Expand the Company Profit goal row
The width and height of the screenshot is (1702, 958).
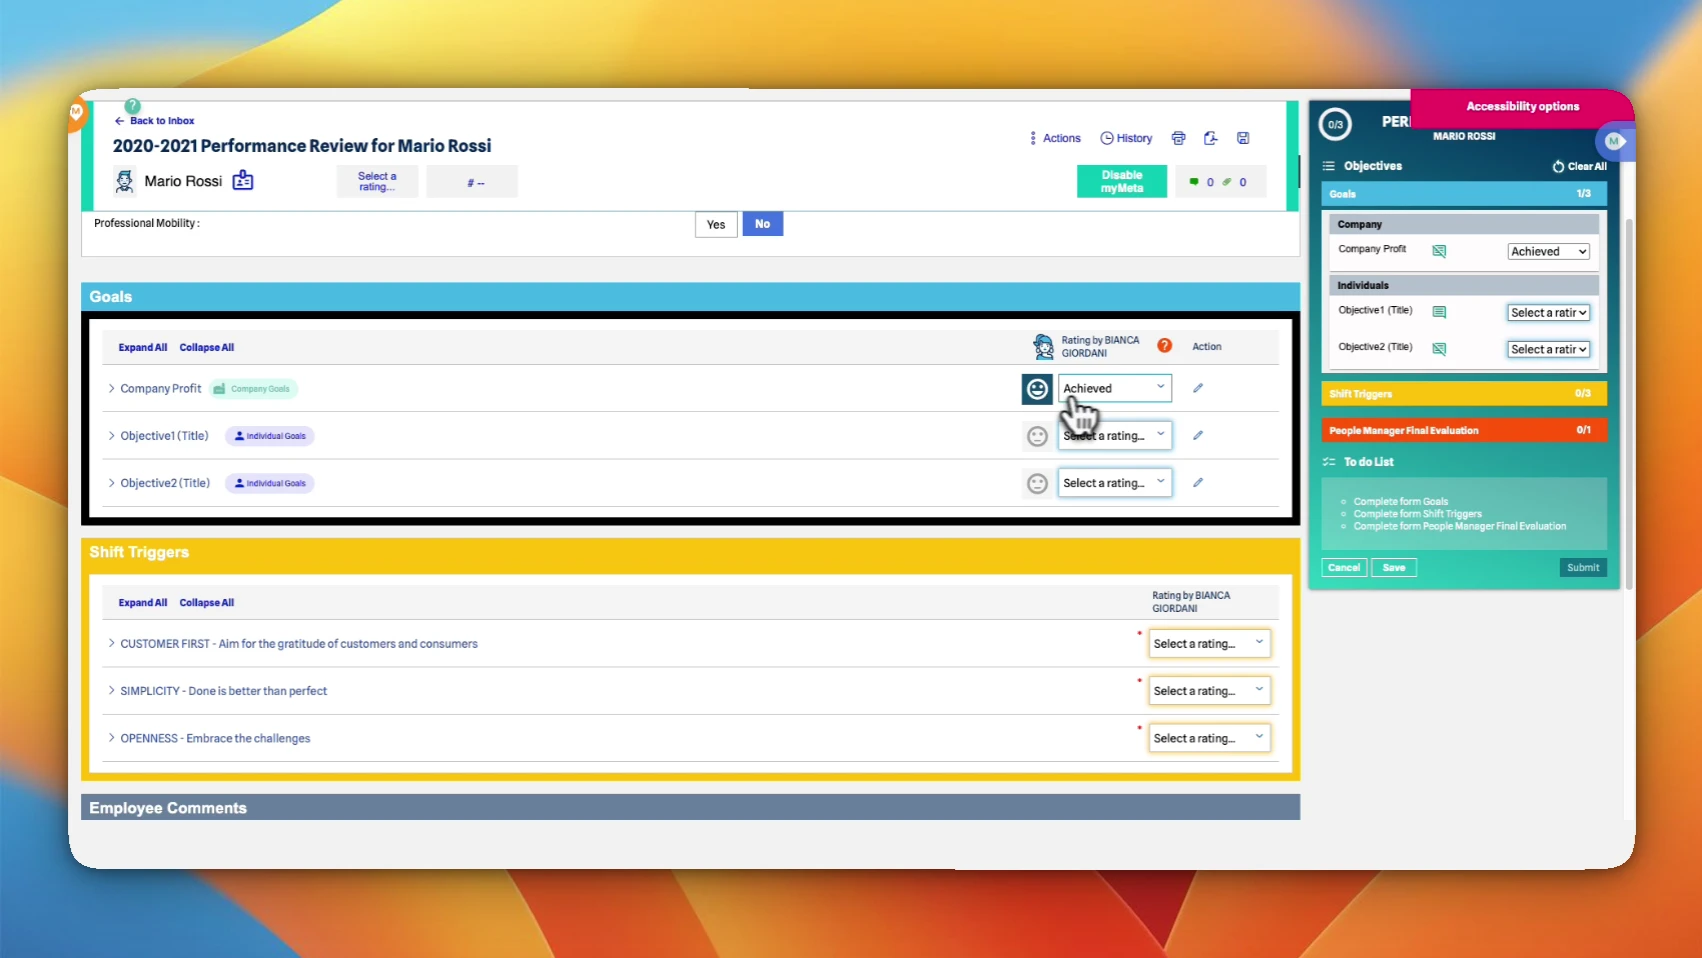click(x=112, y=388)
